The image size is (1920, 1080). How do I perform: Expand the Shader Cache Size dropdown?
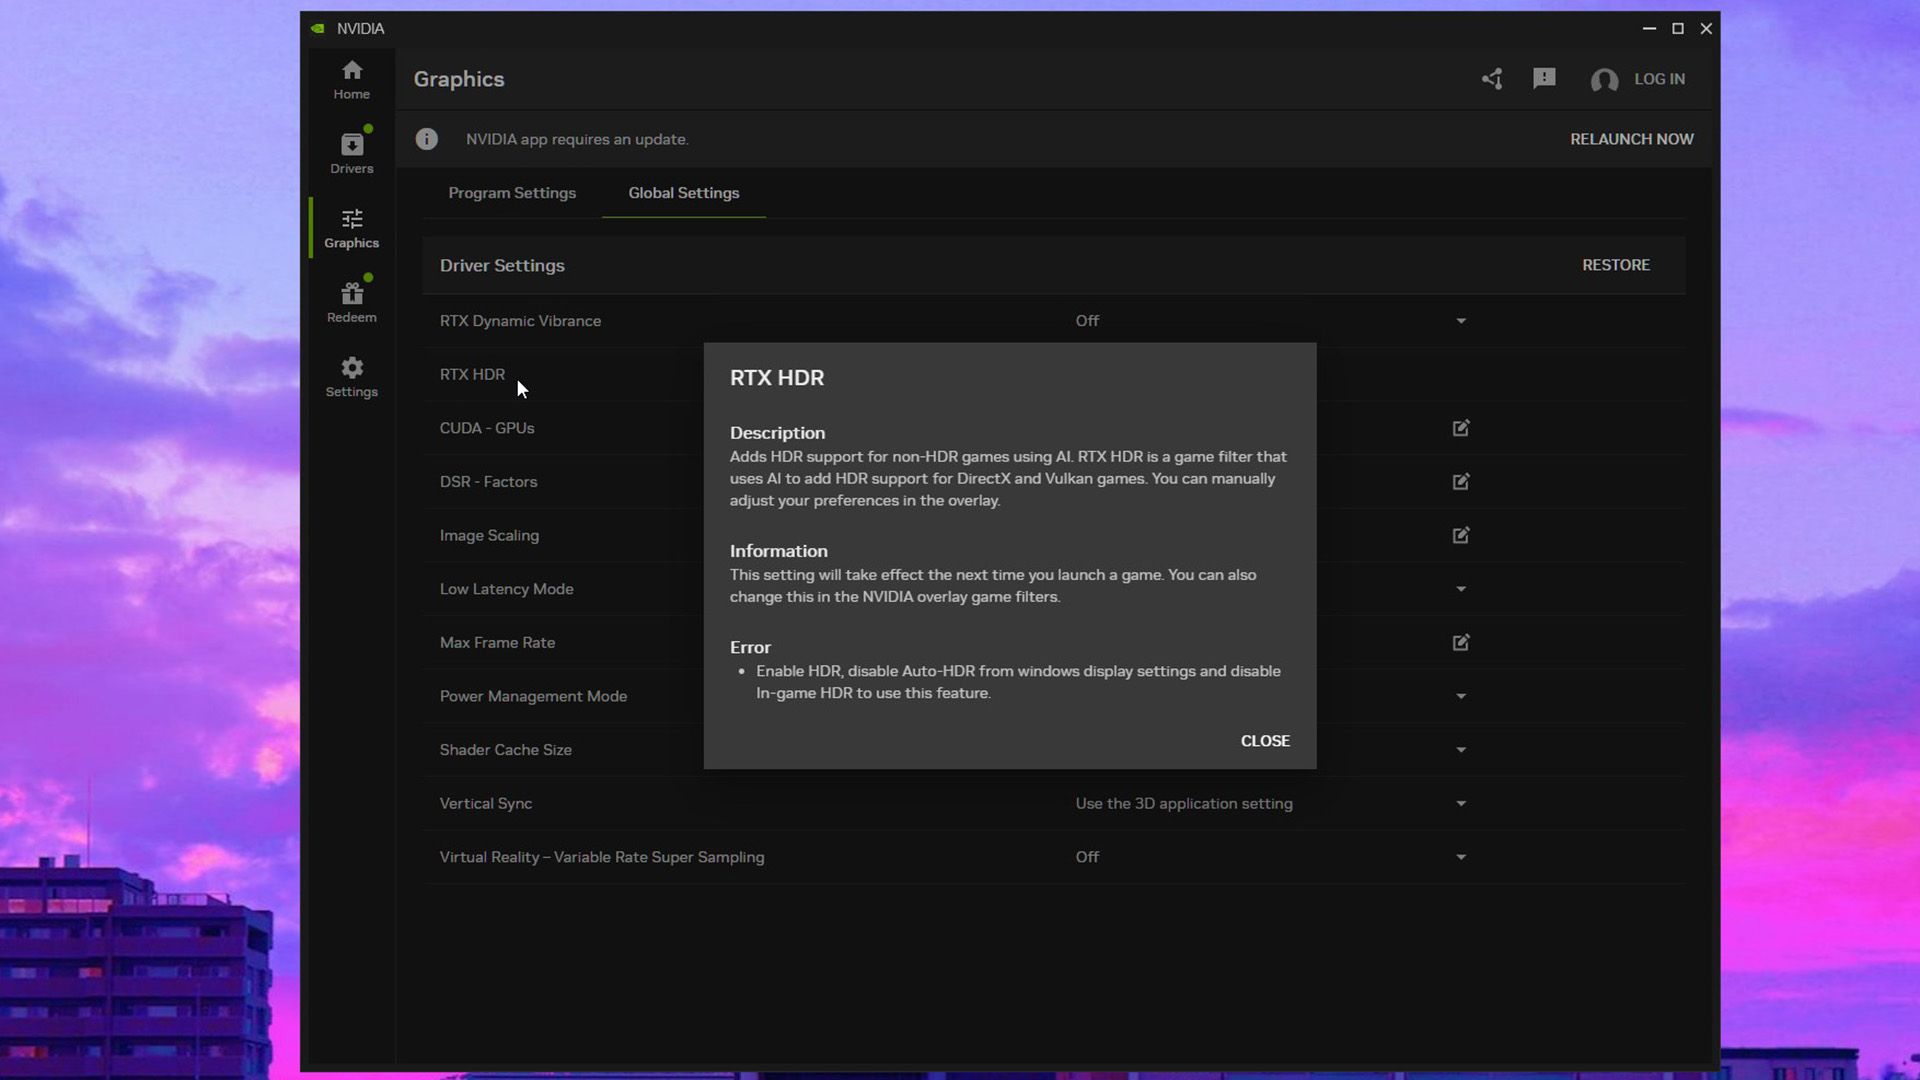(1461, 750)
